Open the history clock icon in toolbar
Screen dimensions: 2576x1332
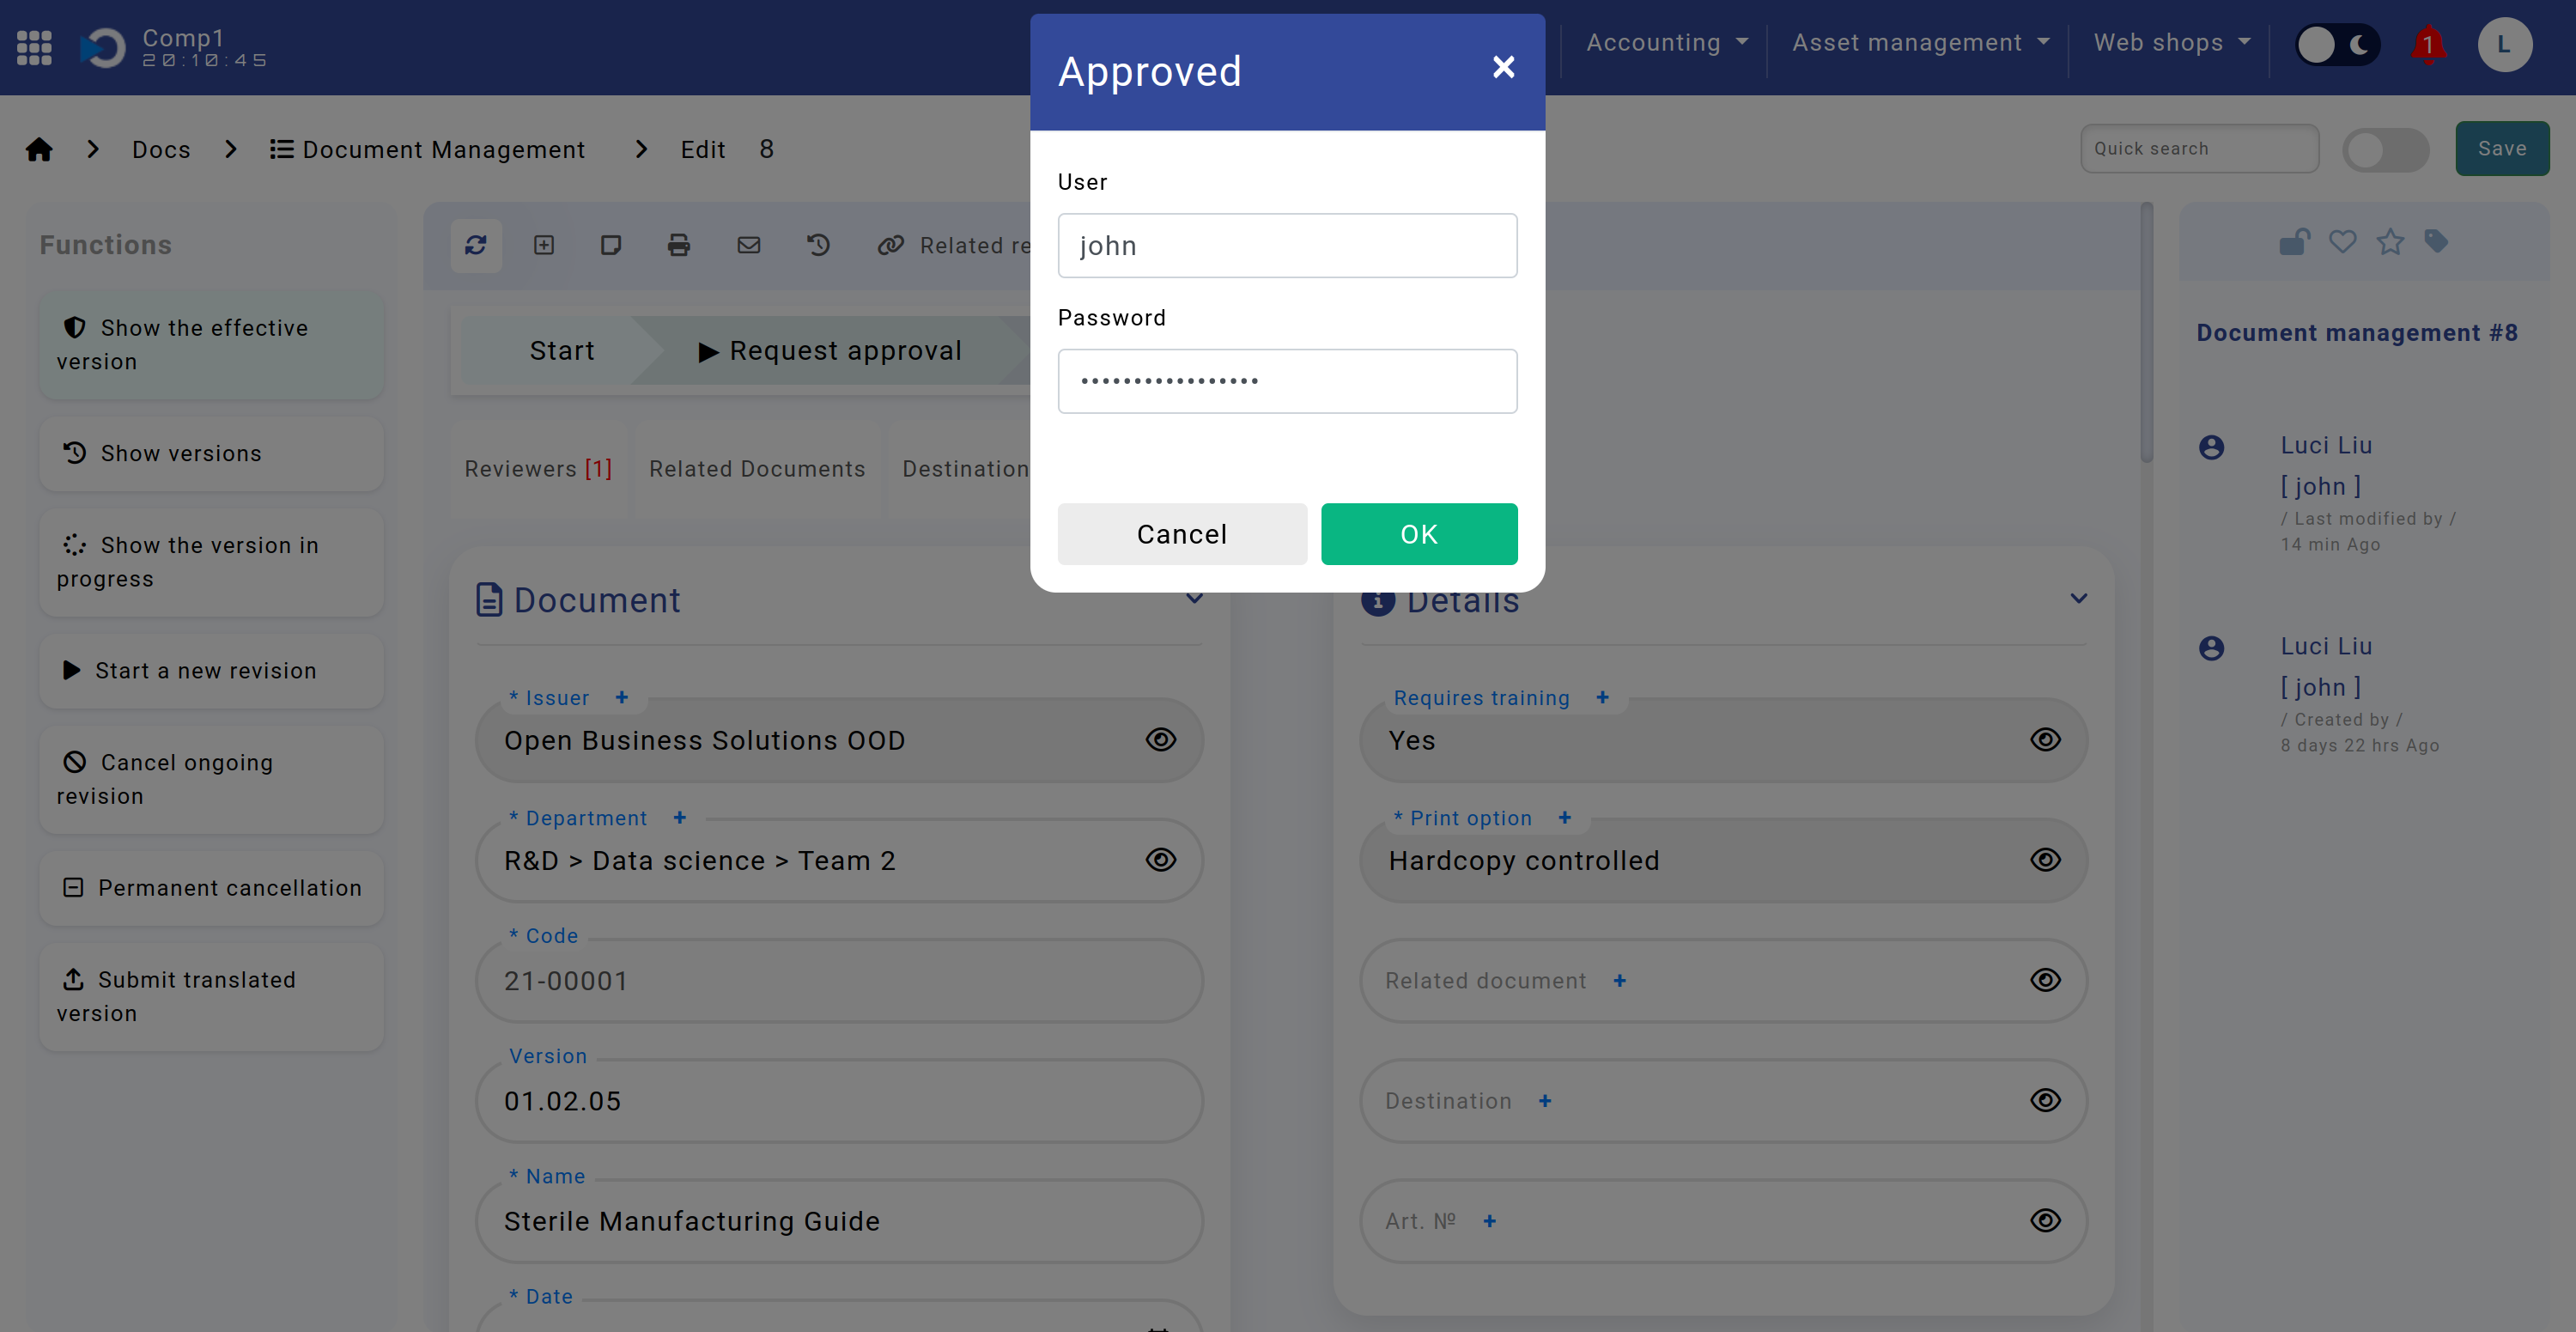[818, 245]
